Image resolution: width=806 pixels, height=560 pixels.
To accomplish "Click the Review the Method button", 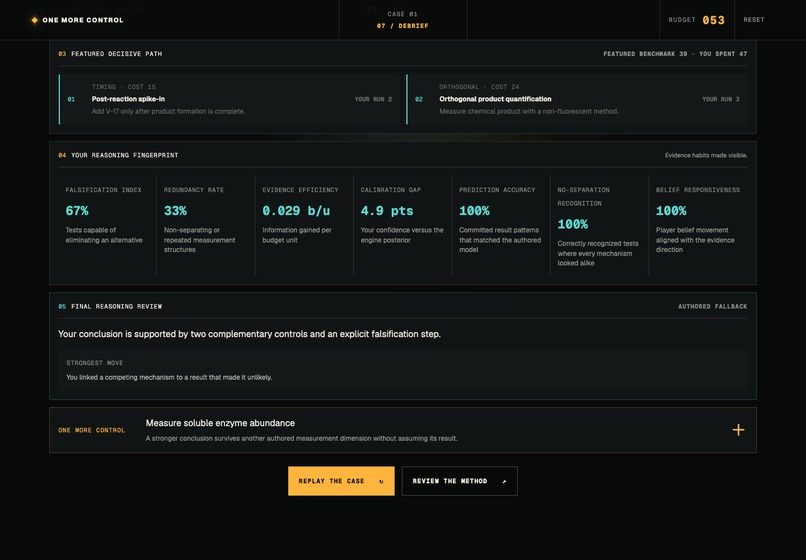I will click(x=460, y=481).
